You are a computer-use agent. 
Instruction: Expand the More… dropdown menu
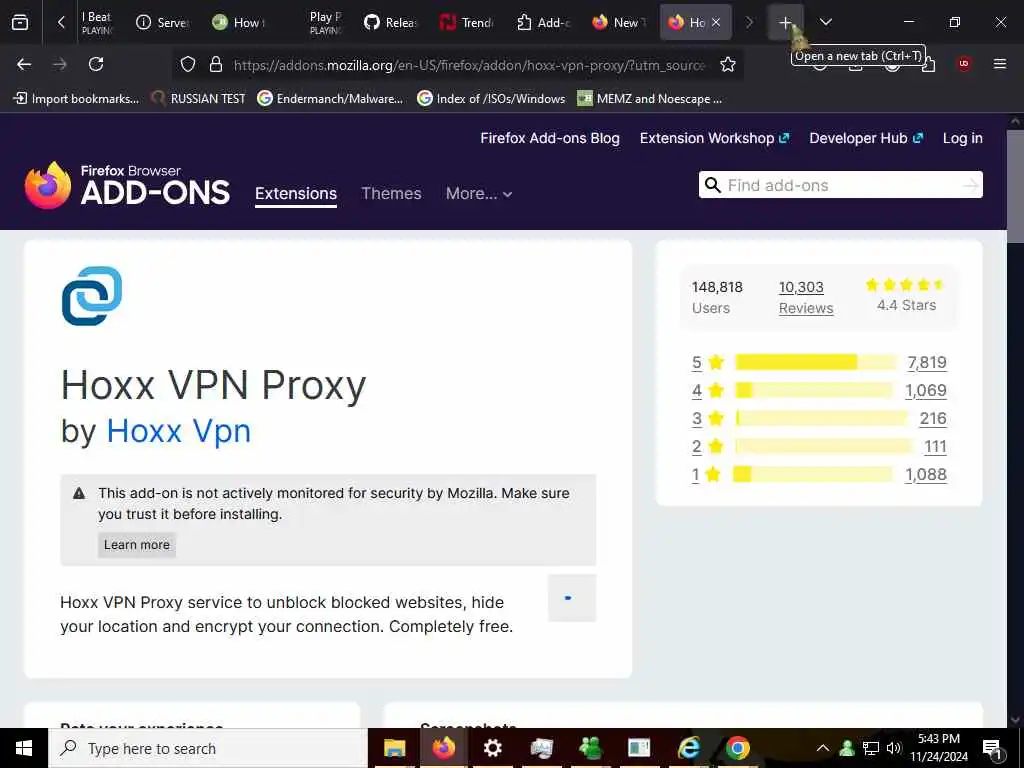point(479,193)
